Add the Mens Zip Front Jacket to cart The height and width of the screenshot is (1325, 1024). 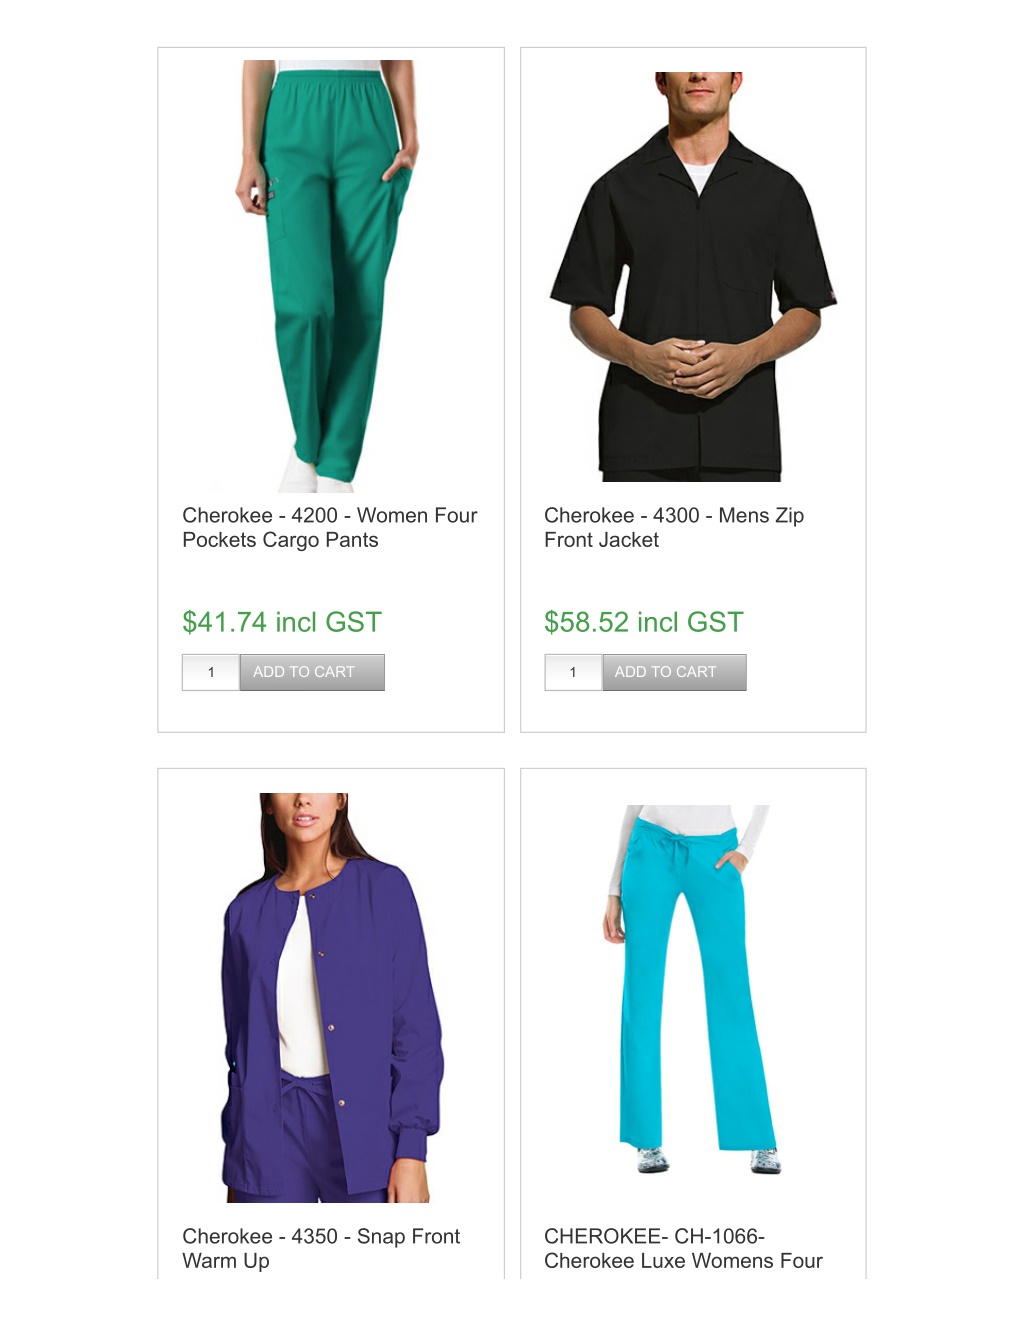[x=674, y=672]
